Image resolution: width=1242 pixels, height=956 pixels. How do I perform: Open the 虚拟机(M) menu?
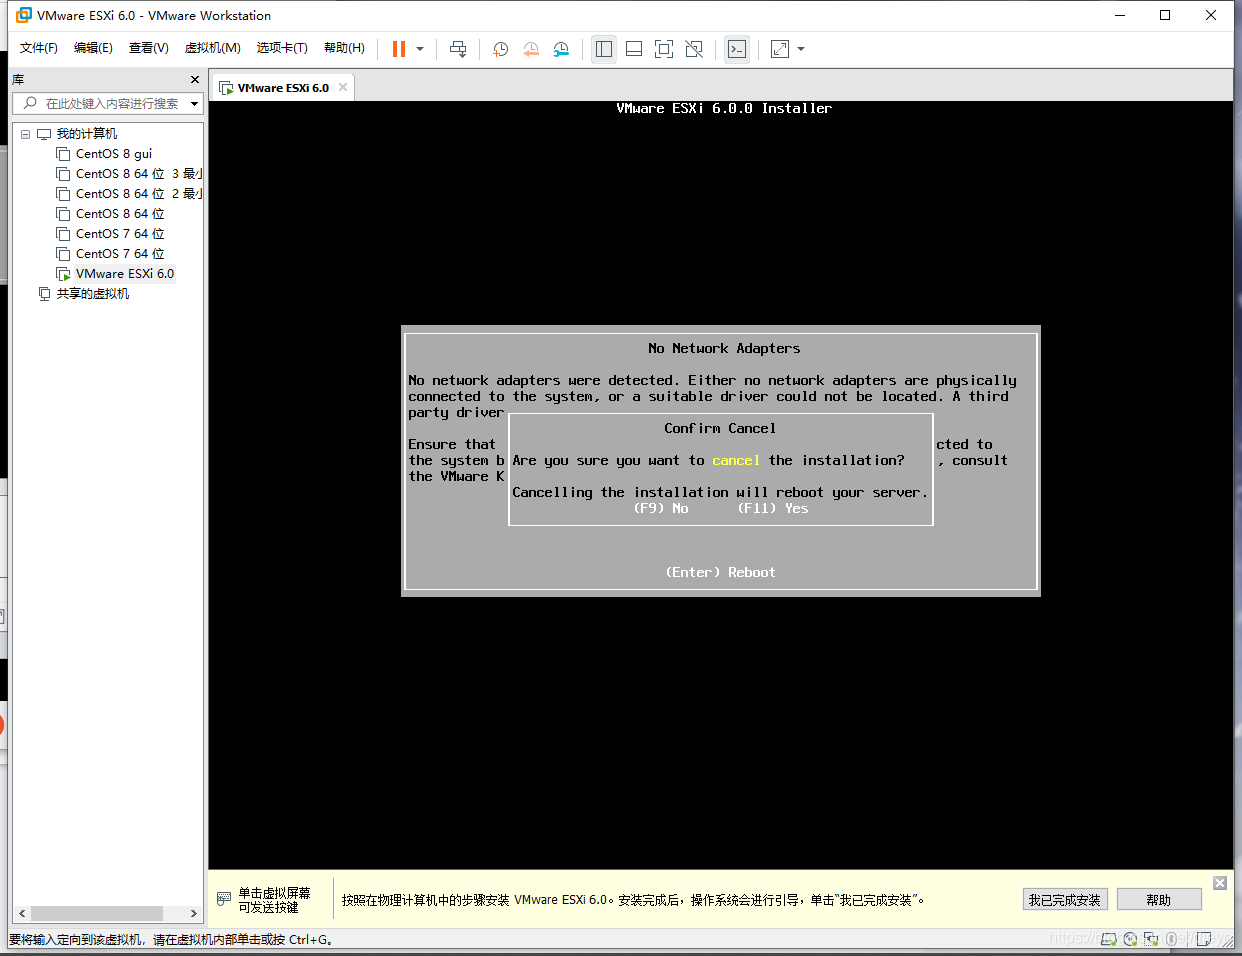(x=212, y=48)
